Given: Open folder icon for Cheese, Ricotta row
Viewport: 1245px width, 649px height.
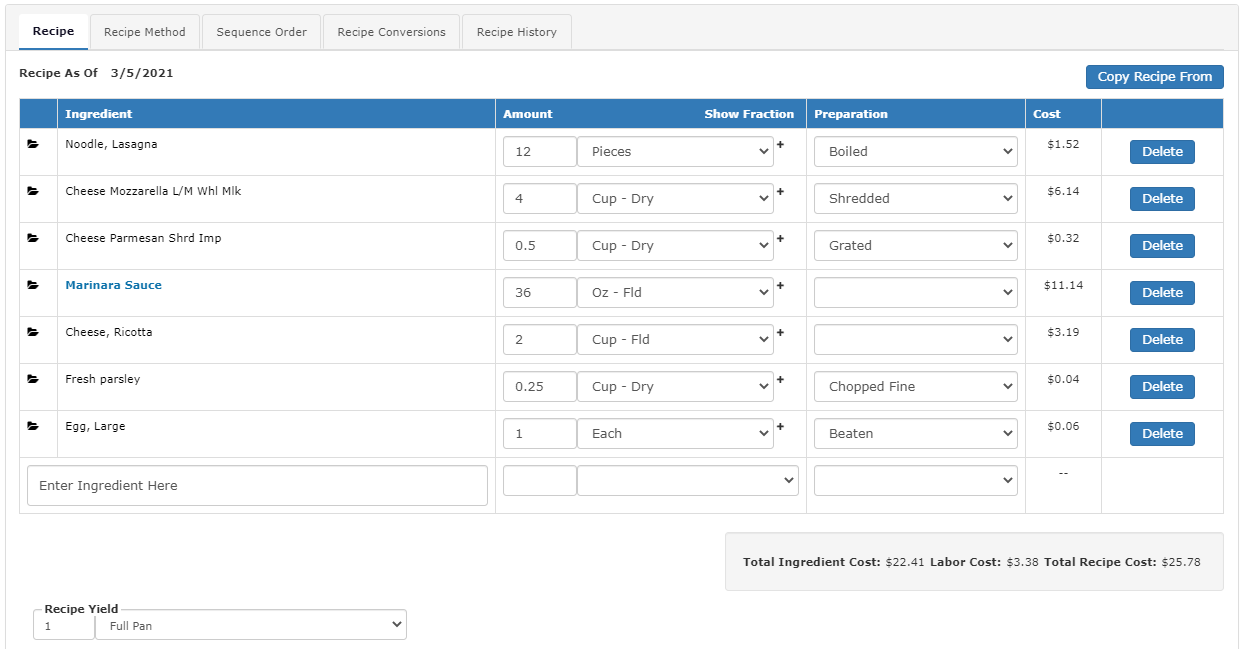Looking at the screenshot, I should (x=33, y=332).
